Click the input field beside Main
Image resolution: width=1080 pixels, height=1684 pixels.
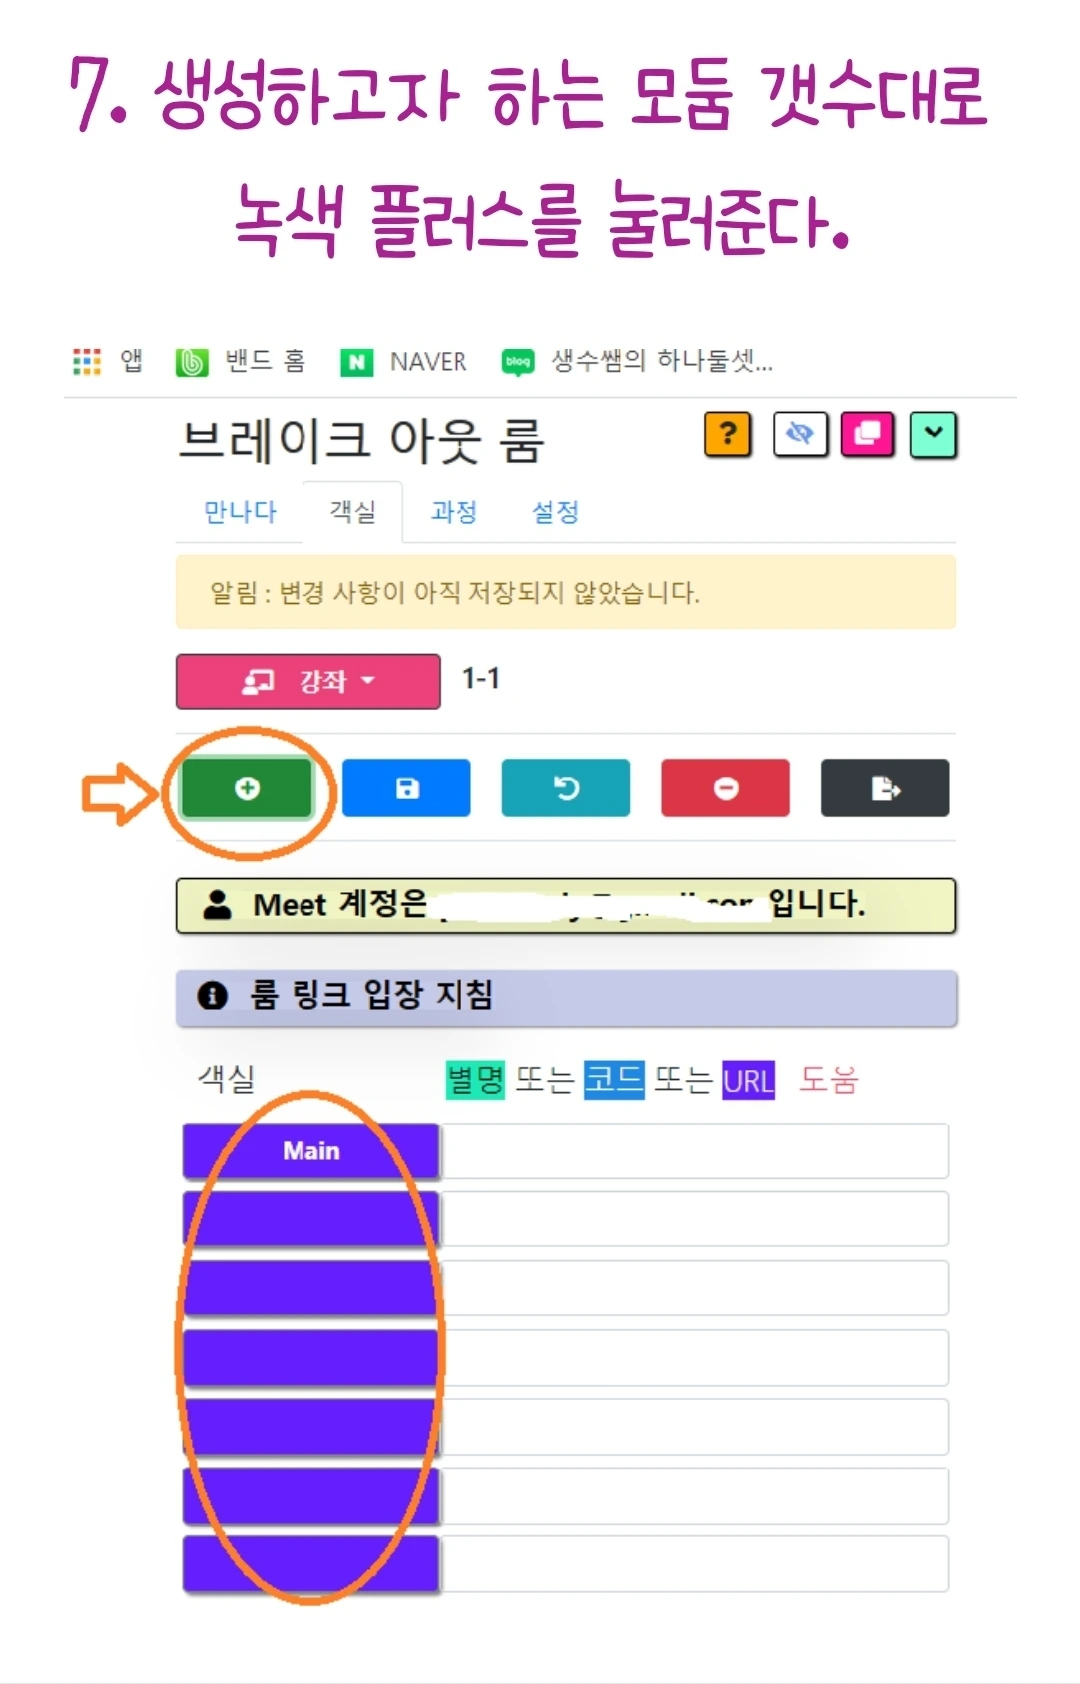click(694, 1151)
